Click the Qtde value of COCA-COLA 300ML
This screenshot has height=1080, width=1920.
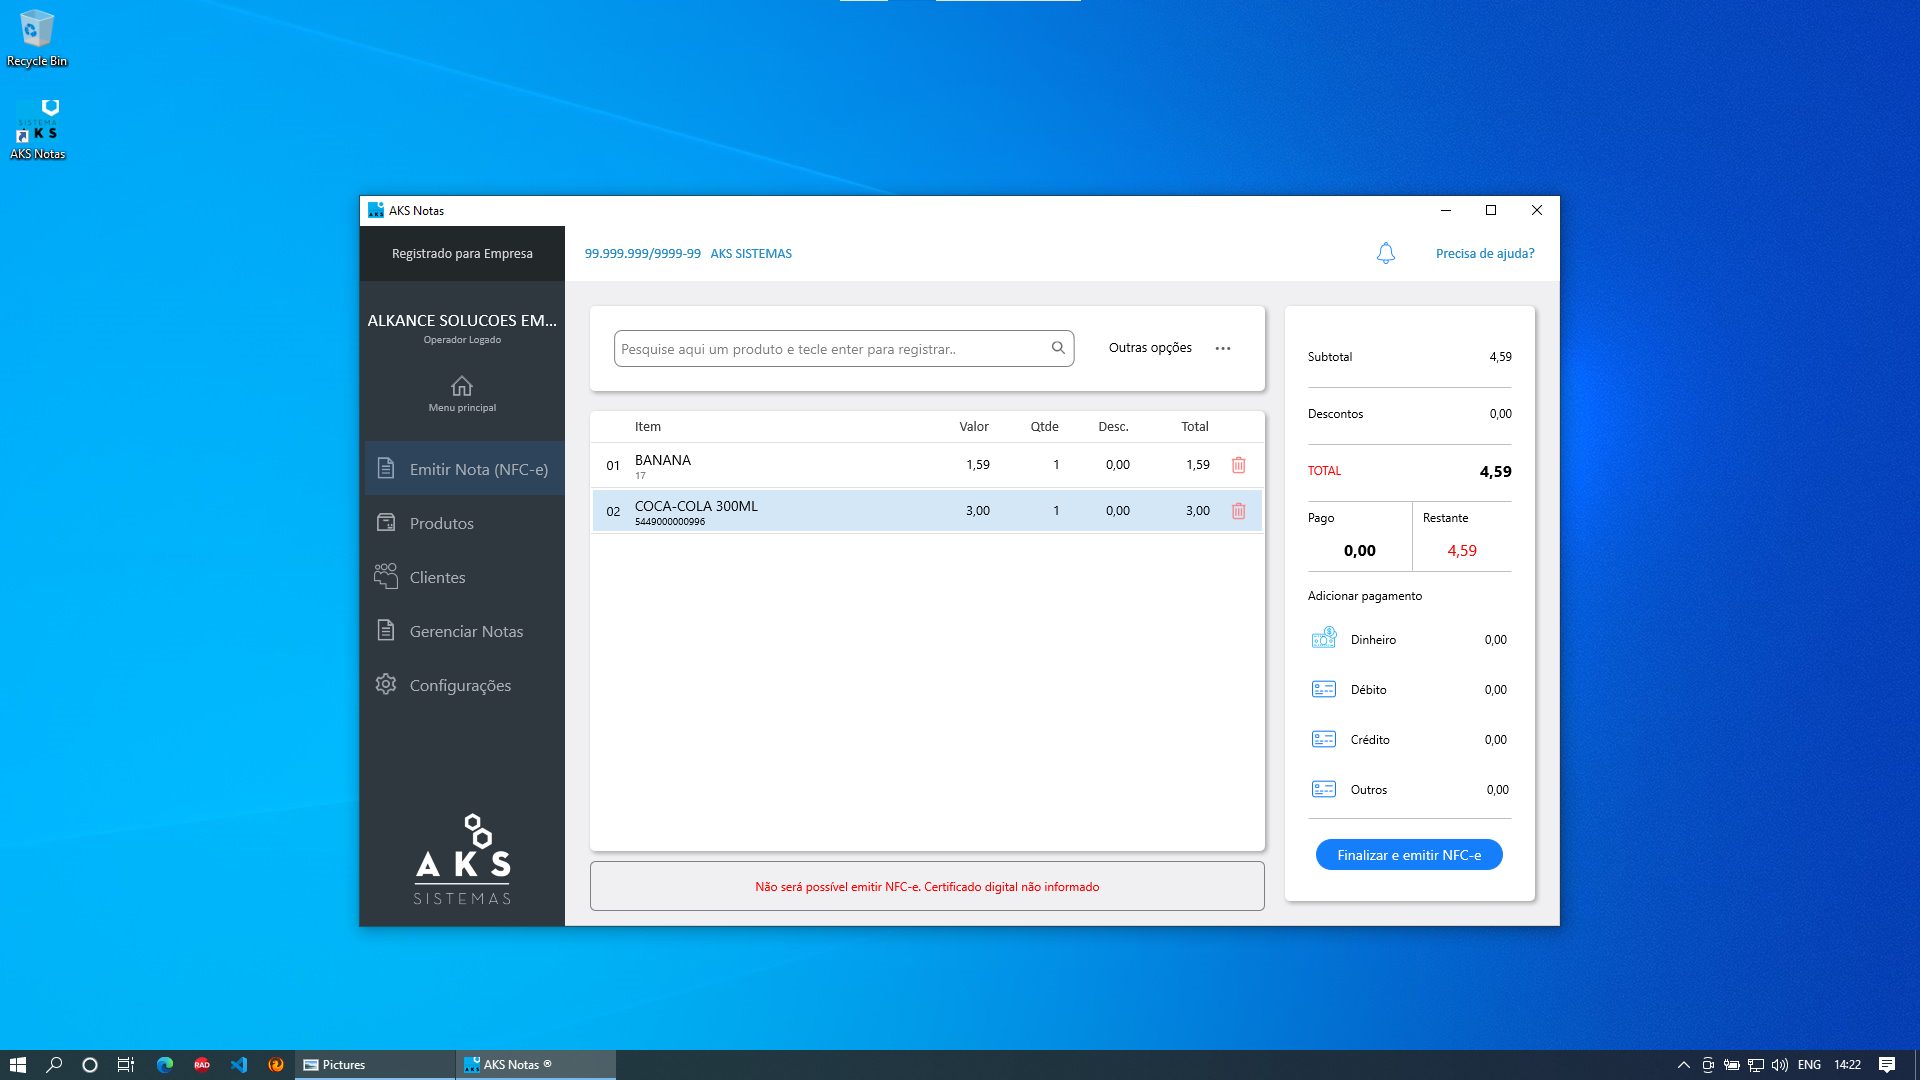coord(1056,511)
